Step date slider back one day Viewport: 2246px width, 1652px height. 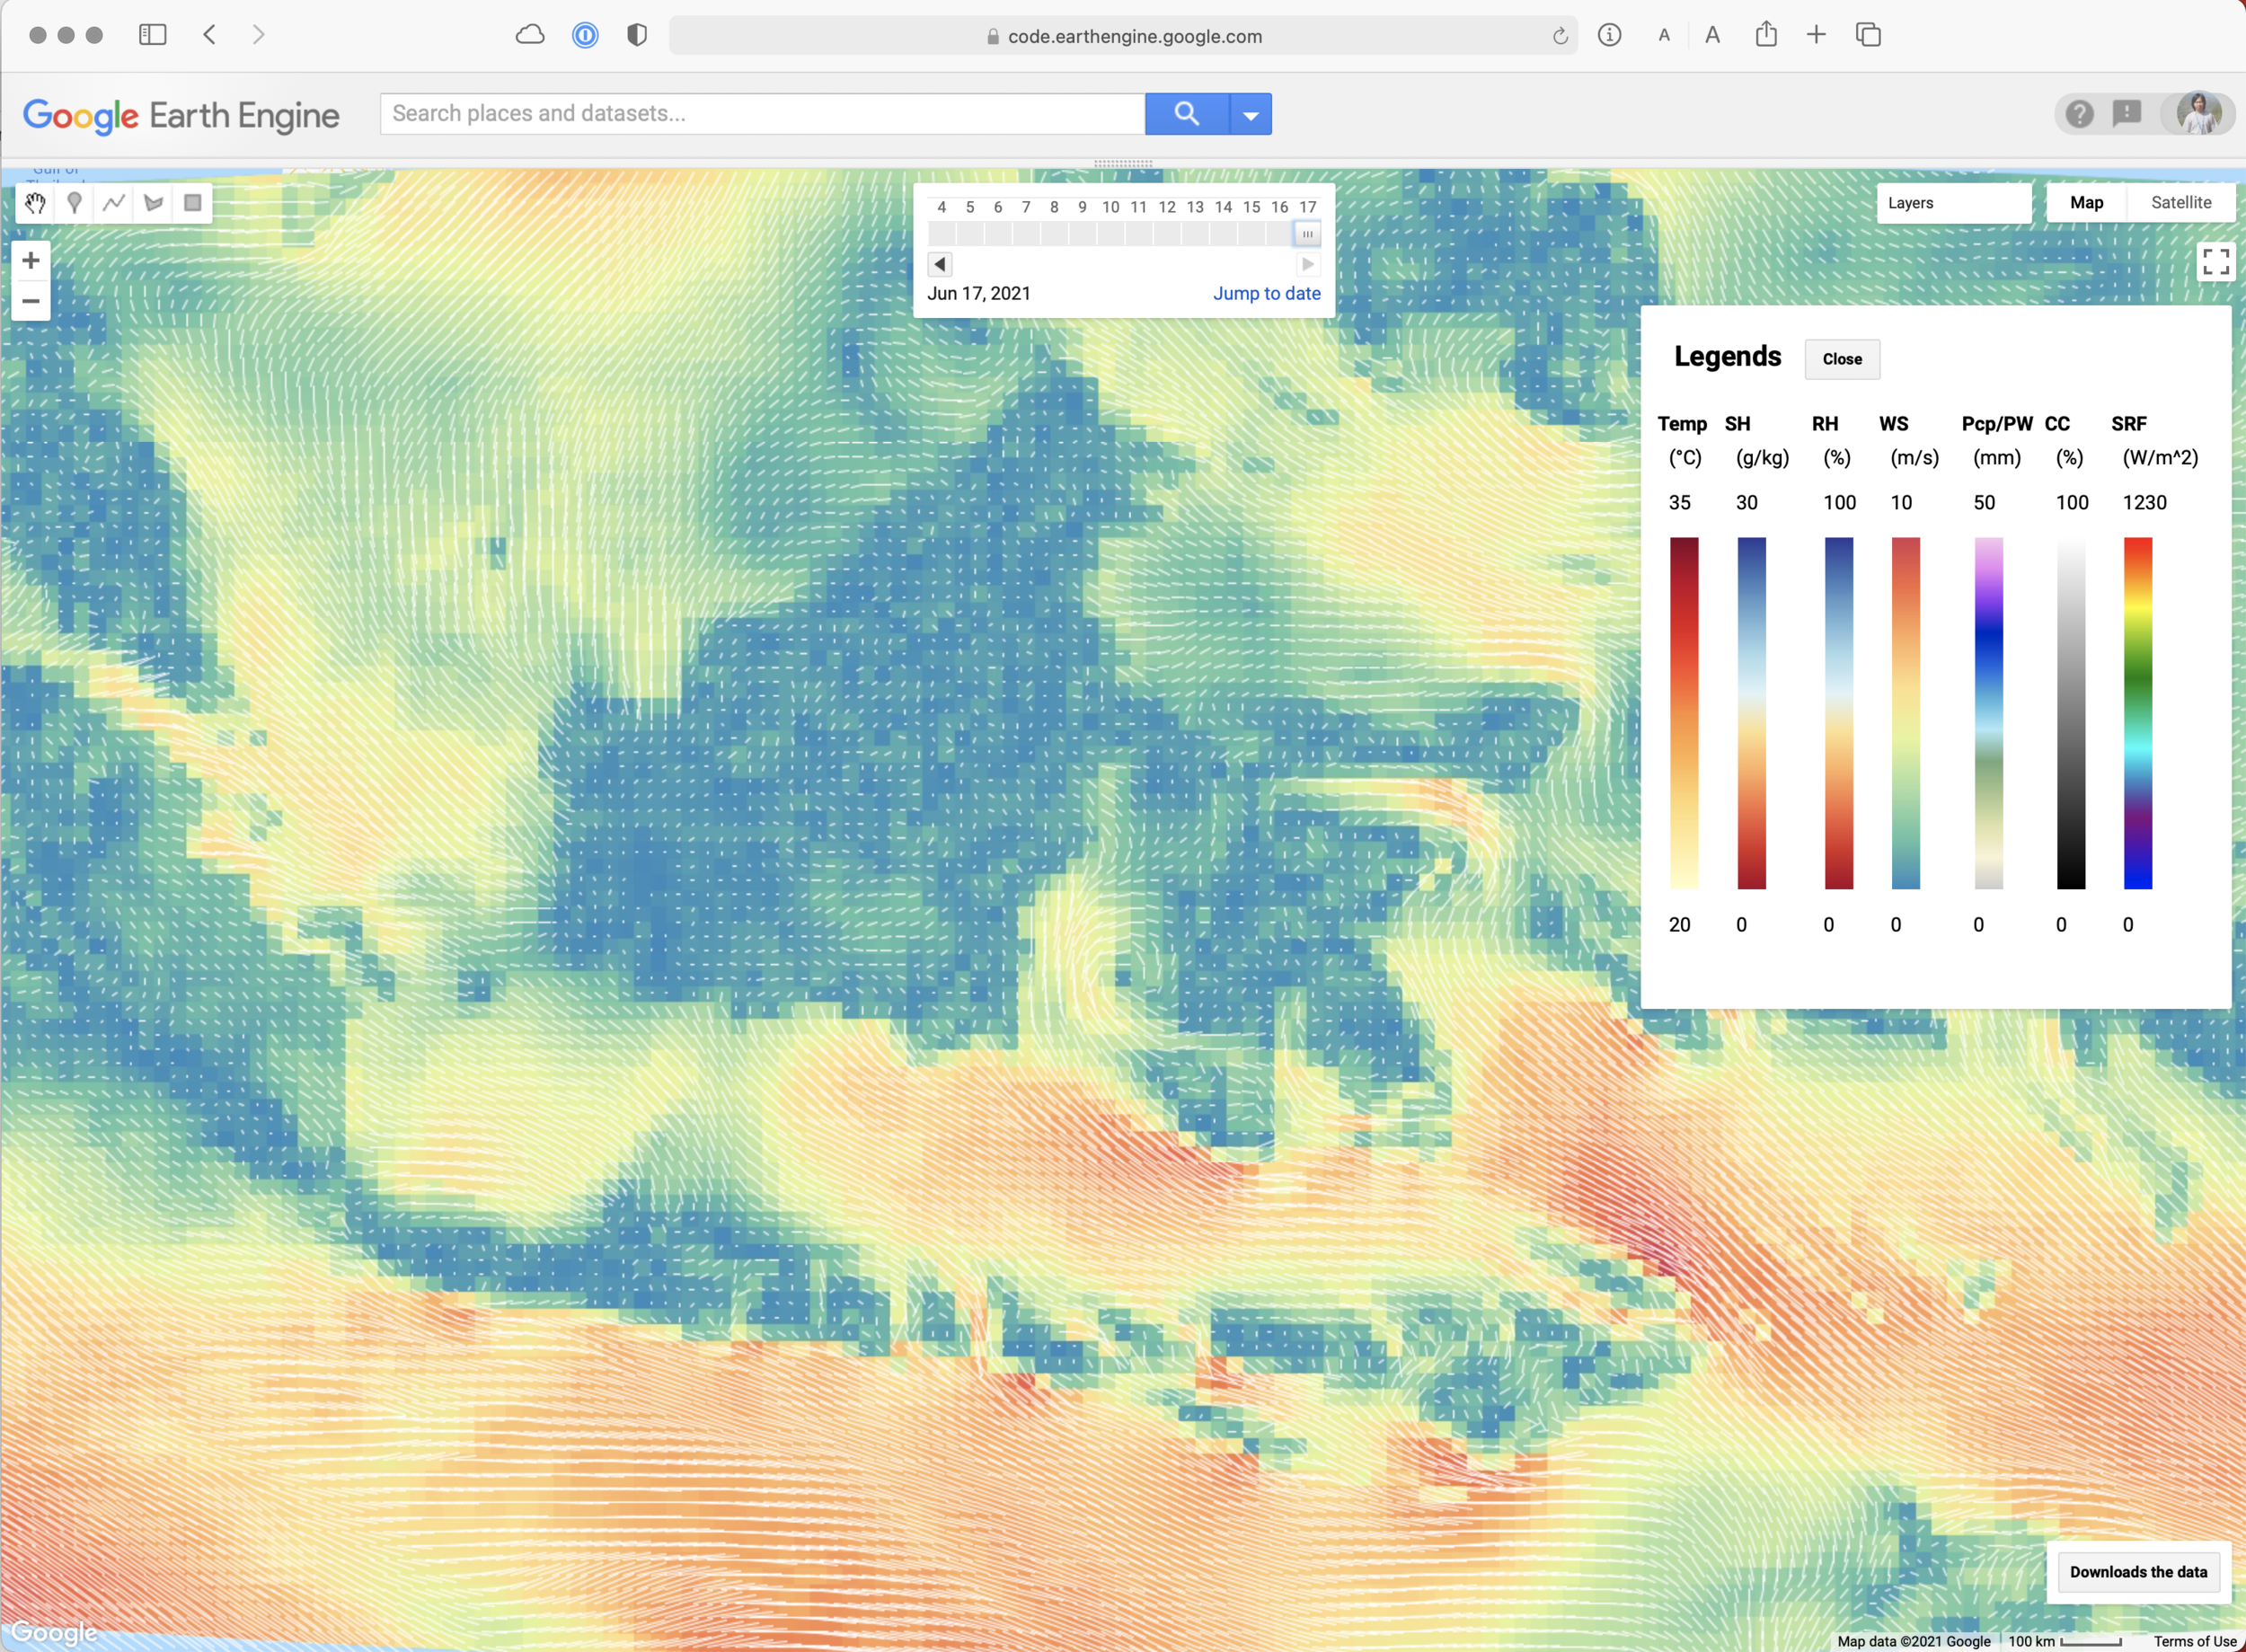[939, 264]
